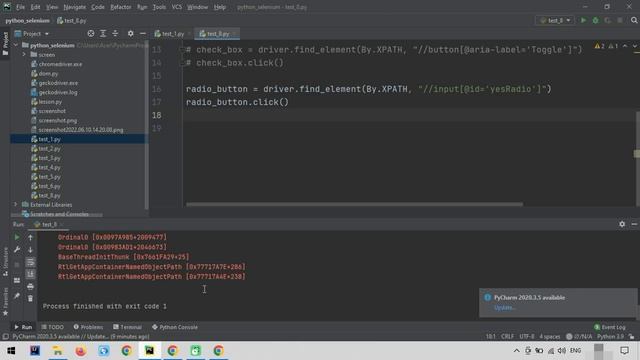The width and height of the screenshot is (640, 360).
Task: Select test_2.py in the project tree
Action: coord(49,149)
